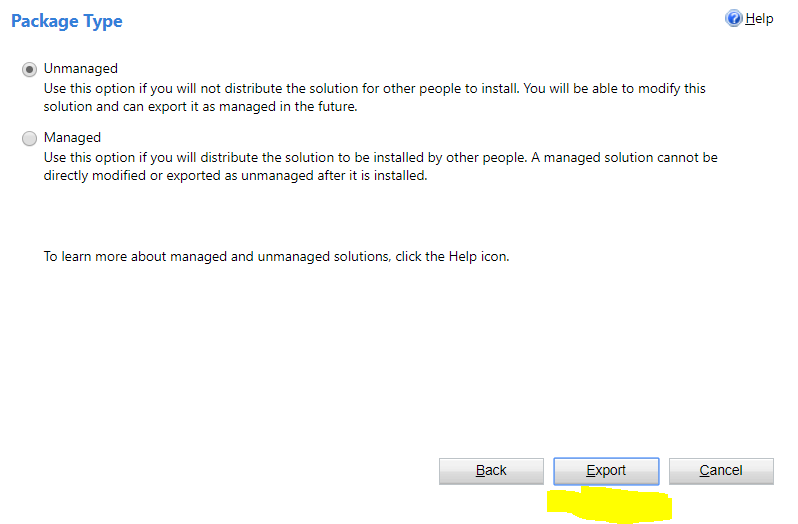The height and width of the screenshot is (524, 798).
Task: Click the 'export it as managed in the future' line
Action: click(201, 106)
